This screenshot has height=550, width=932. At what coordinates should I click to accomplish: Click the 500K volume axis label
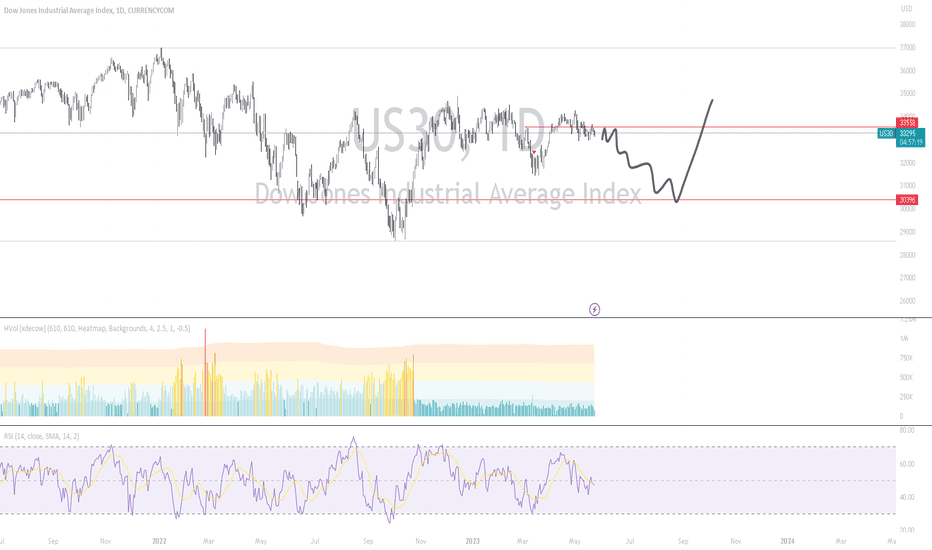pos(906,378)
